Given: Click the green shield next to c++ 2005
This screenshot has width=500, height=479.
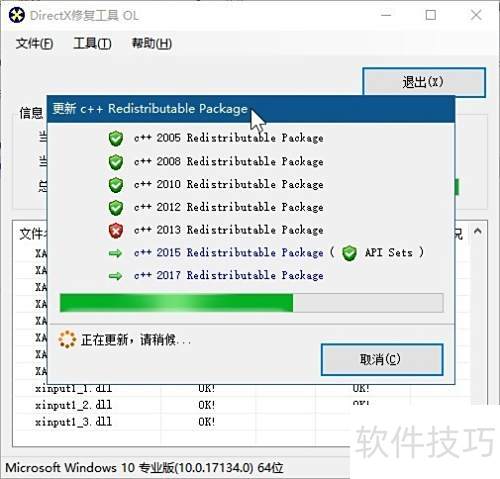Looking at the screenshot, I should [116, 138].
